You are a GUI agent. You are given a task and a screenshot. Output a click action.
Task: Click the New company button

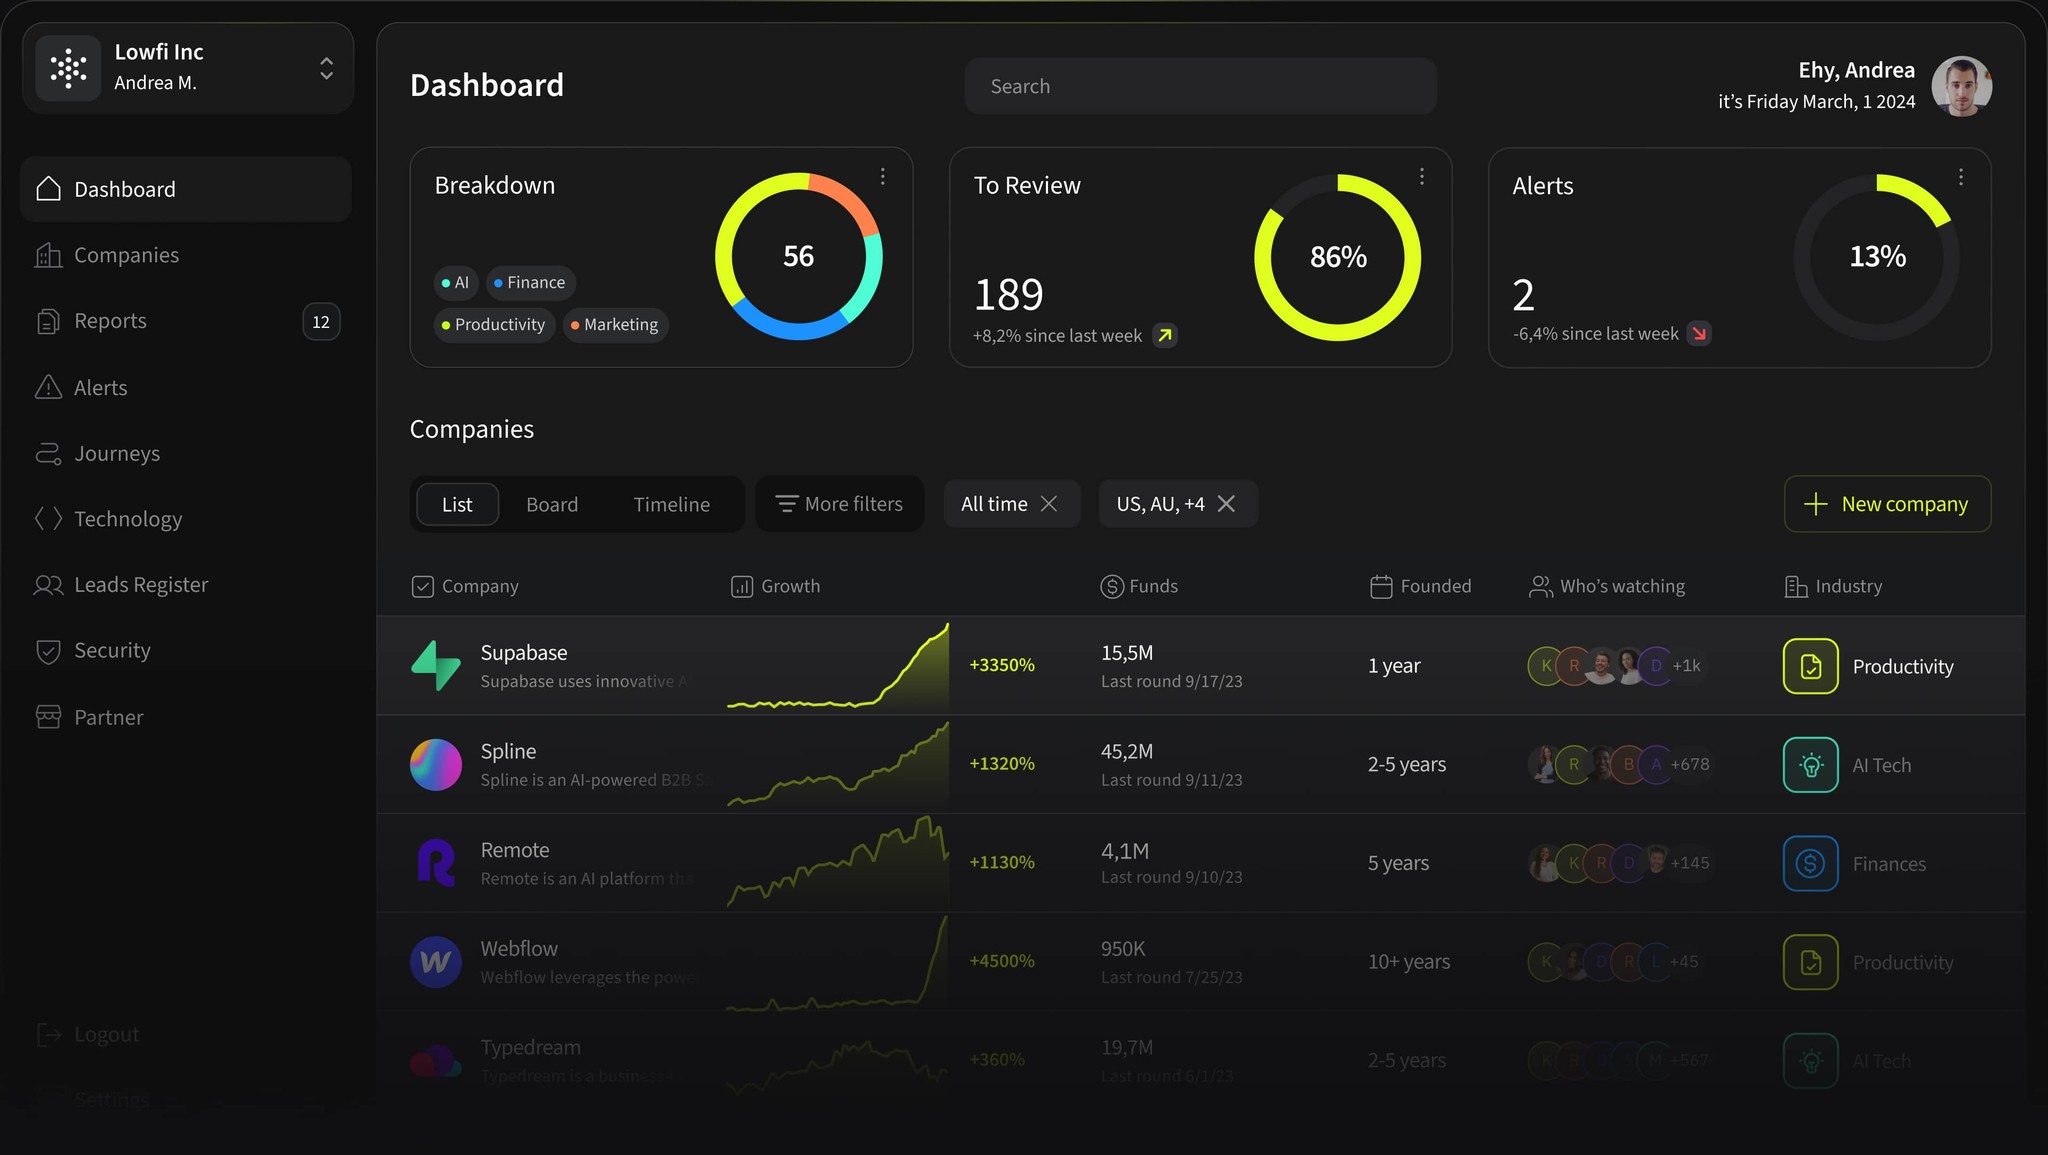(1887, 504)
